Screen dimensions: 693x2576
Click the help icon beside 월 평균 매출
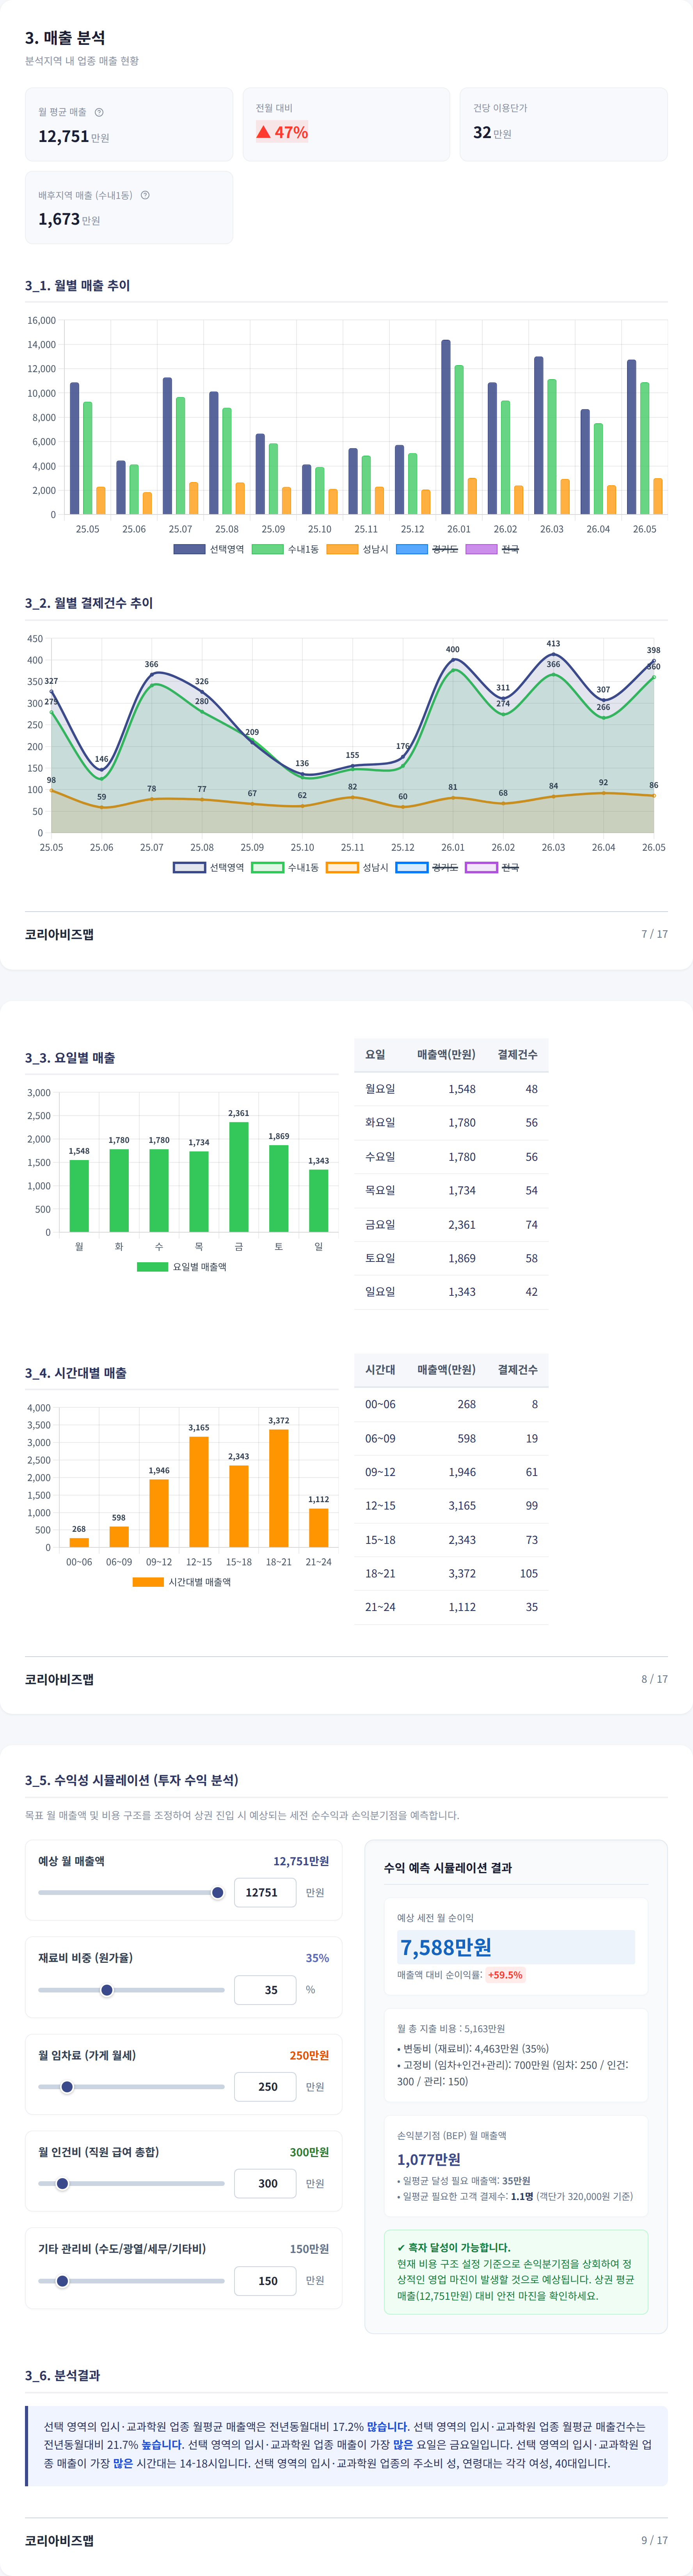click(99, 112)
